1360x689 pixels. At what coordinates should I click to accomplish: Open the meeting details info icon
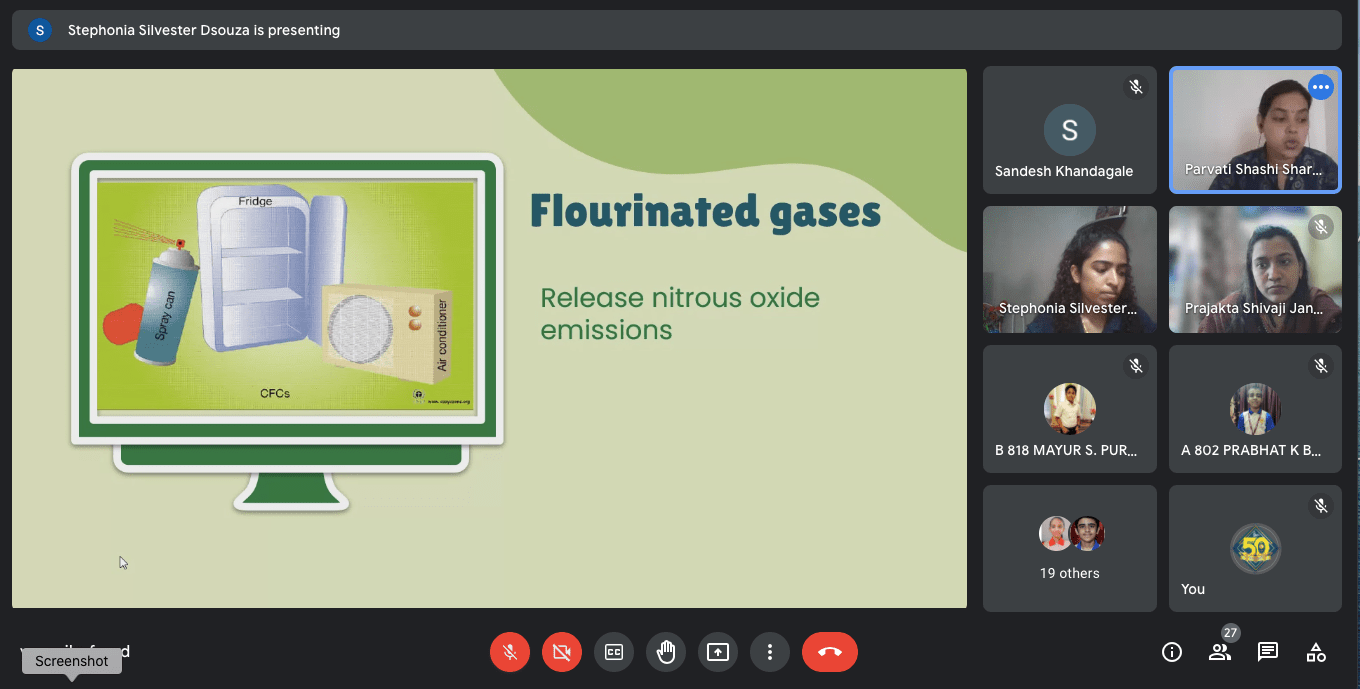pos(1172,652)
